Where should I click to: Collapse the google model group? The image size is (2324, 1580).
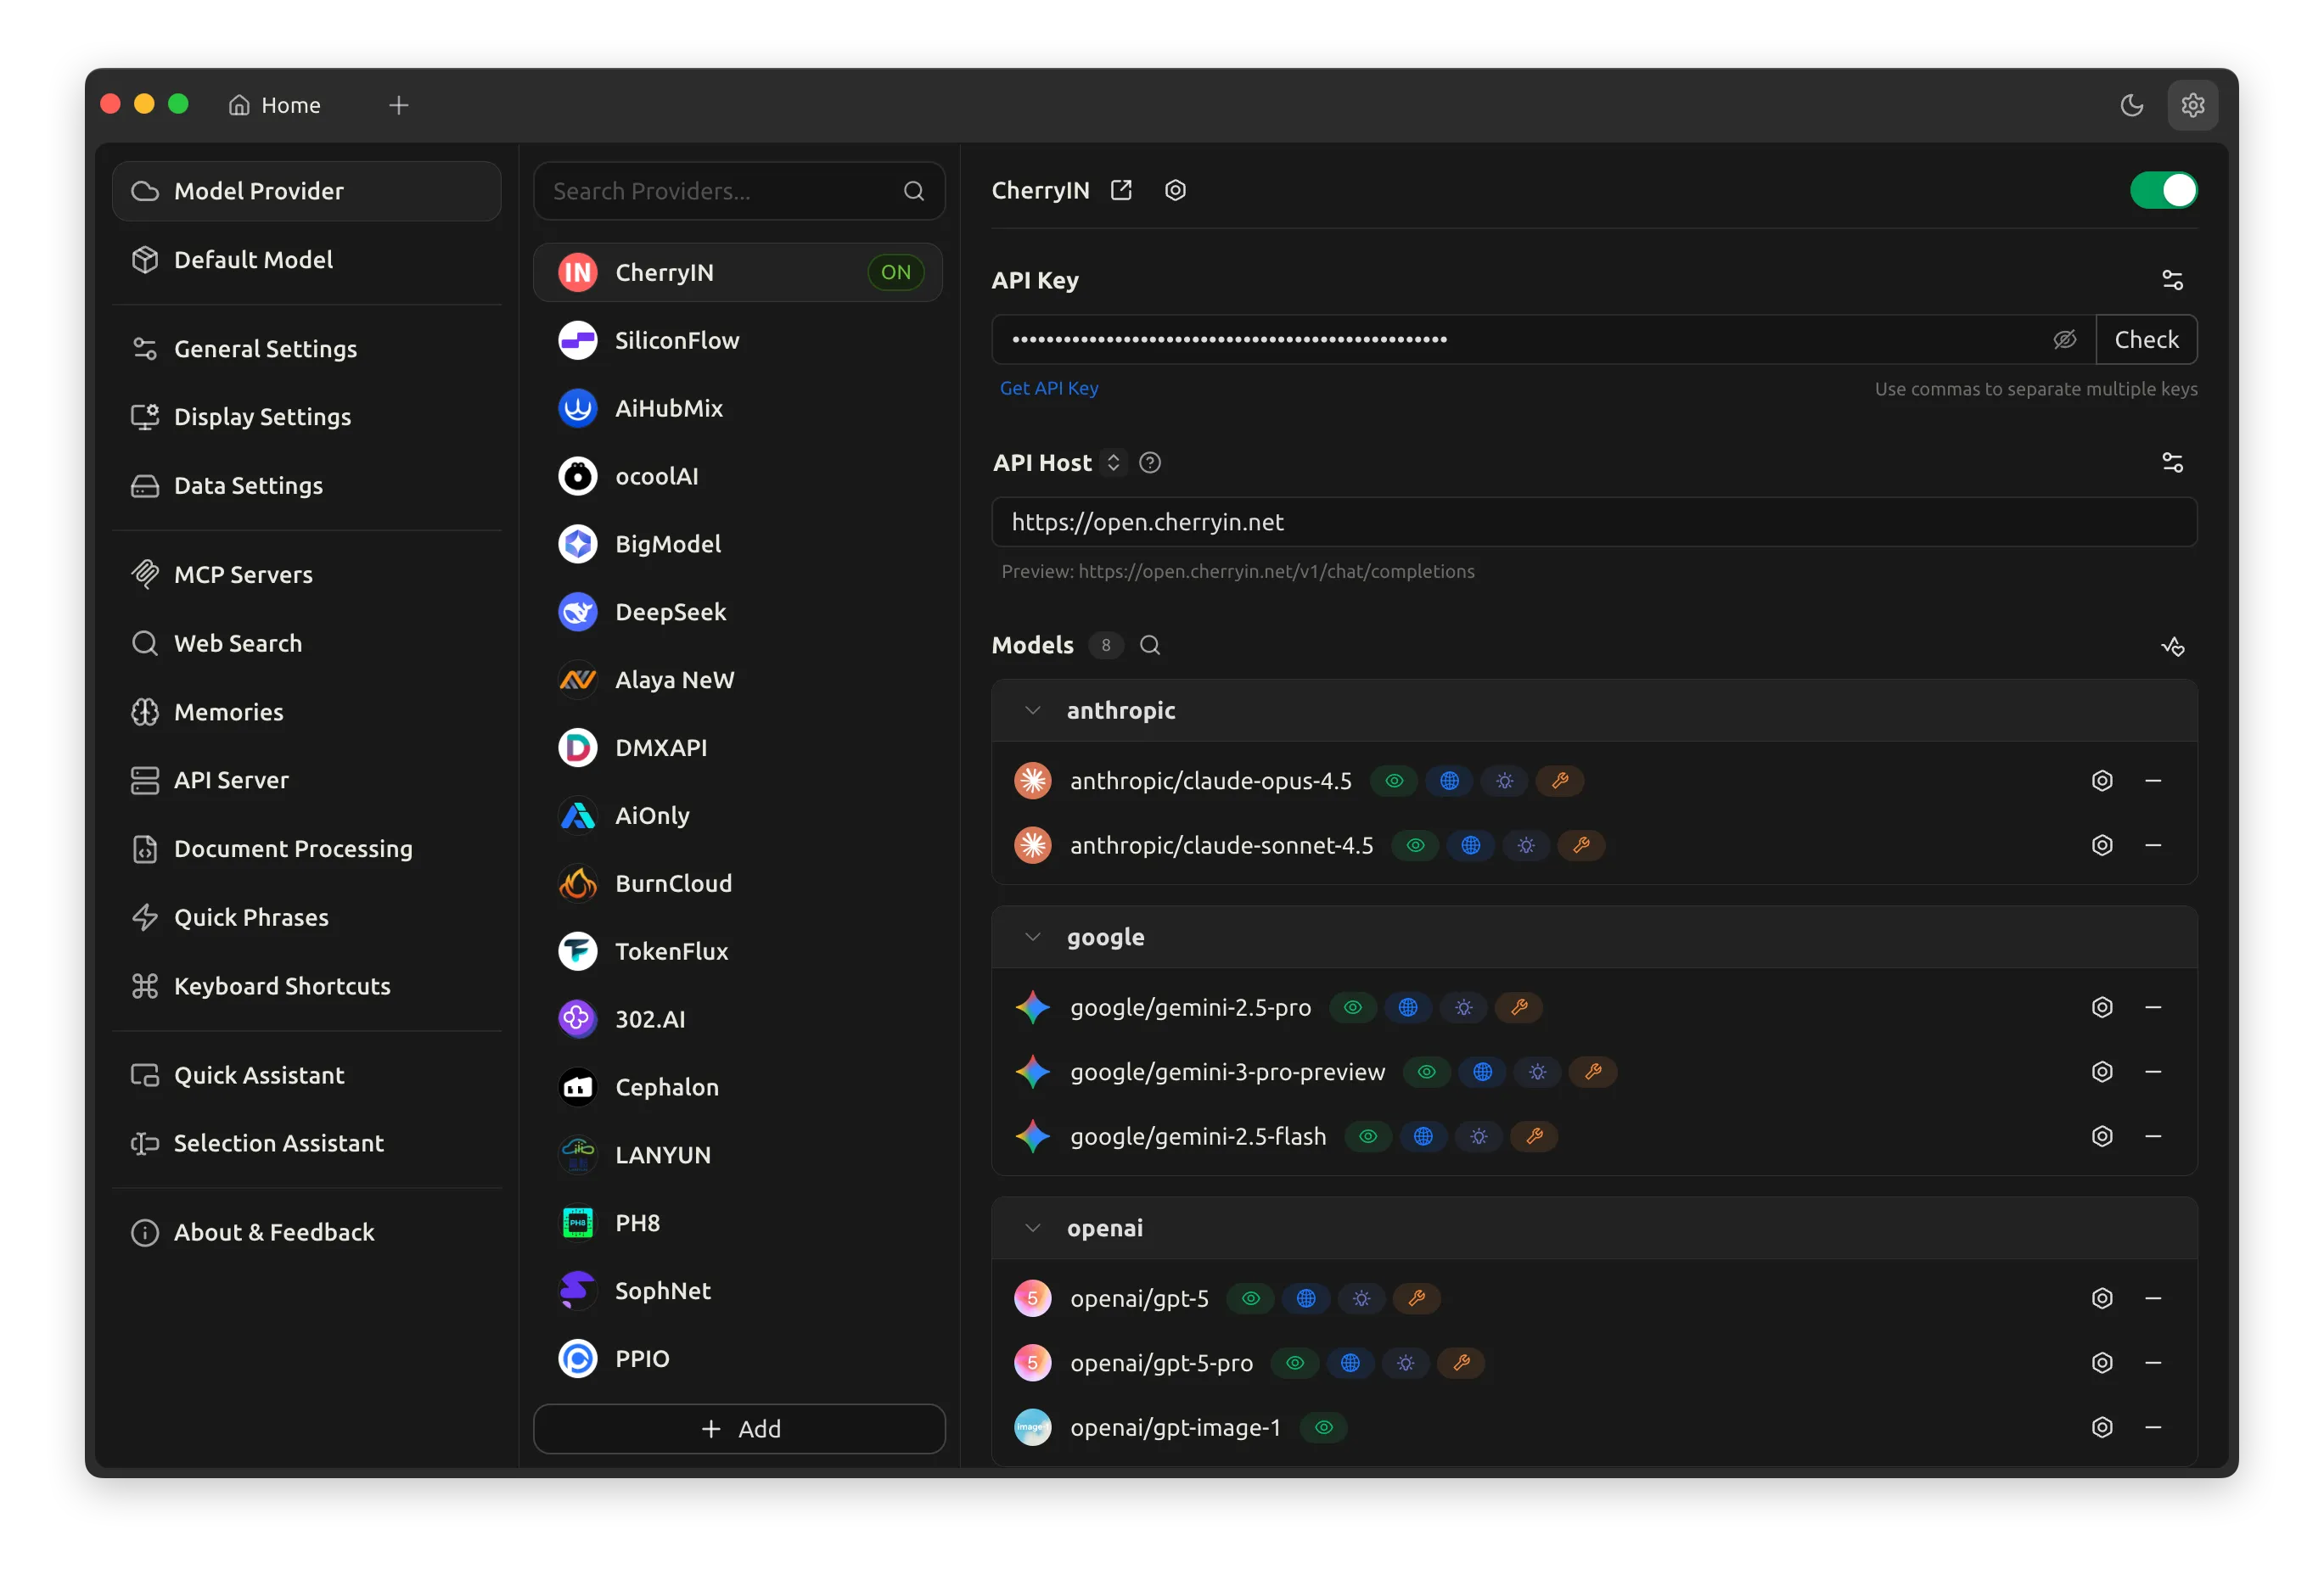click(1033, 937)
